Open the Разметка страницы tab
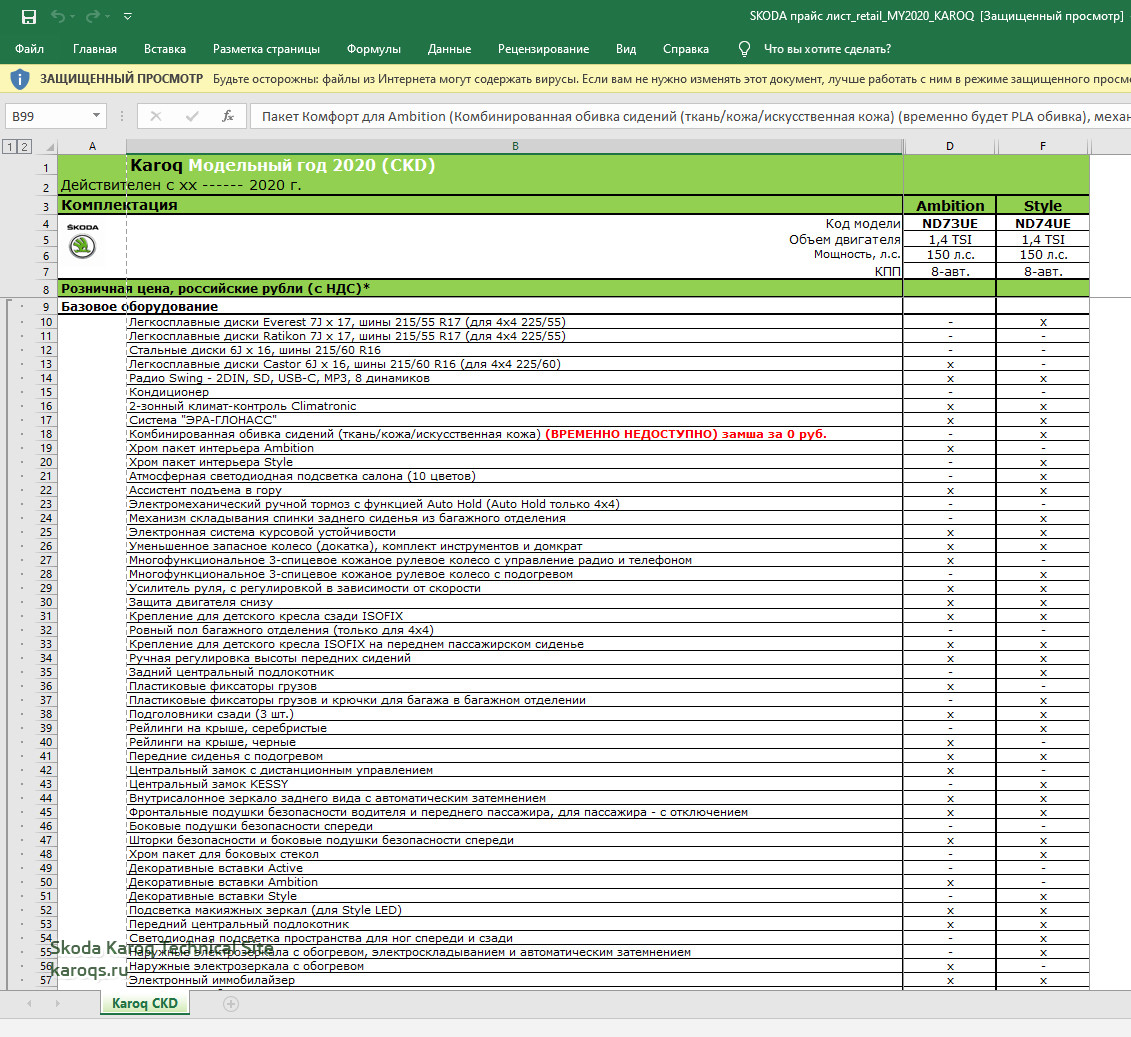This screenshot has width=1131, height=1037. [x=266, y=49]
